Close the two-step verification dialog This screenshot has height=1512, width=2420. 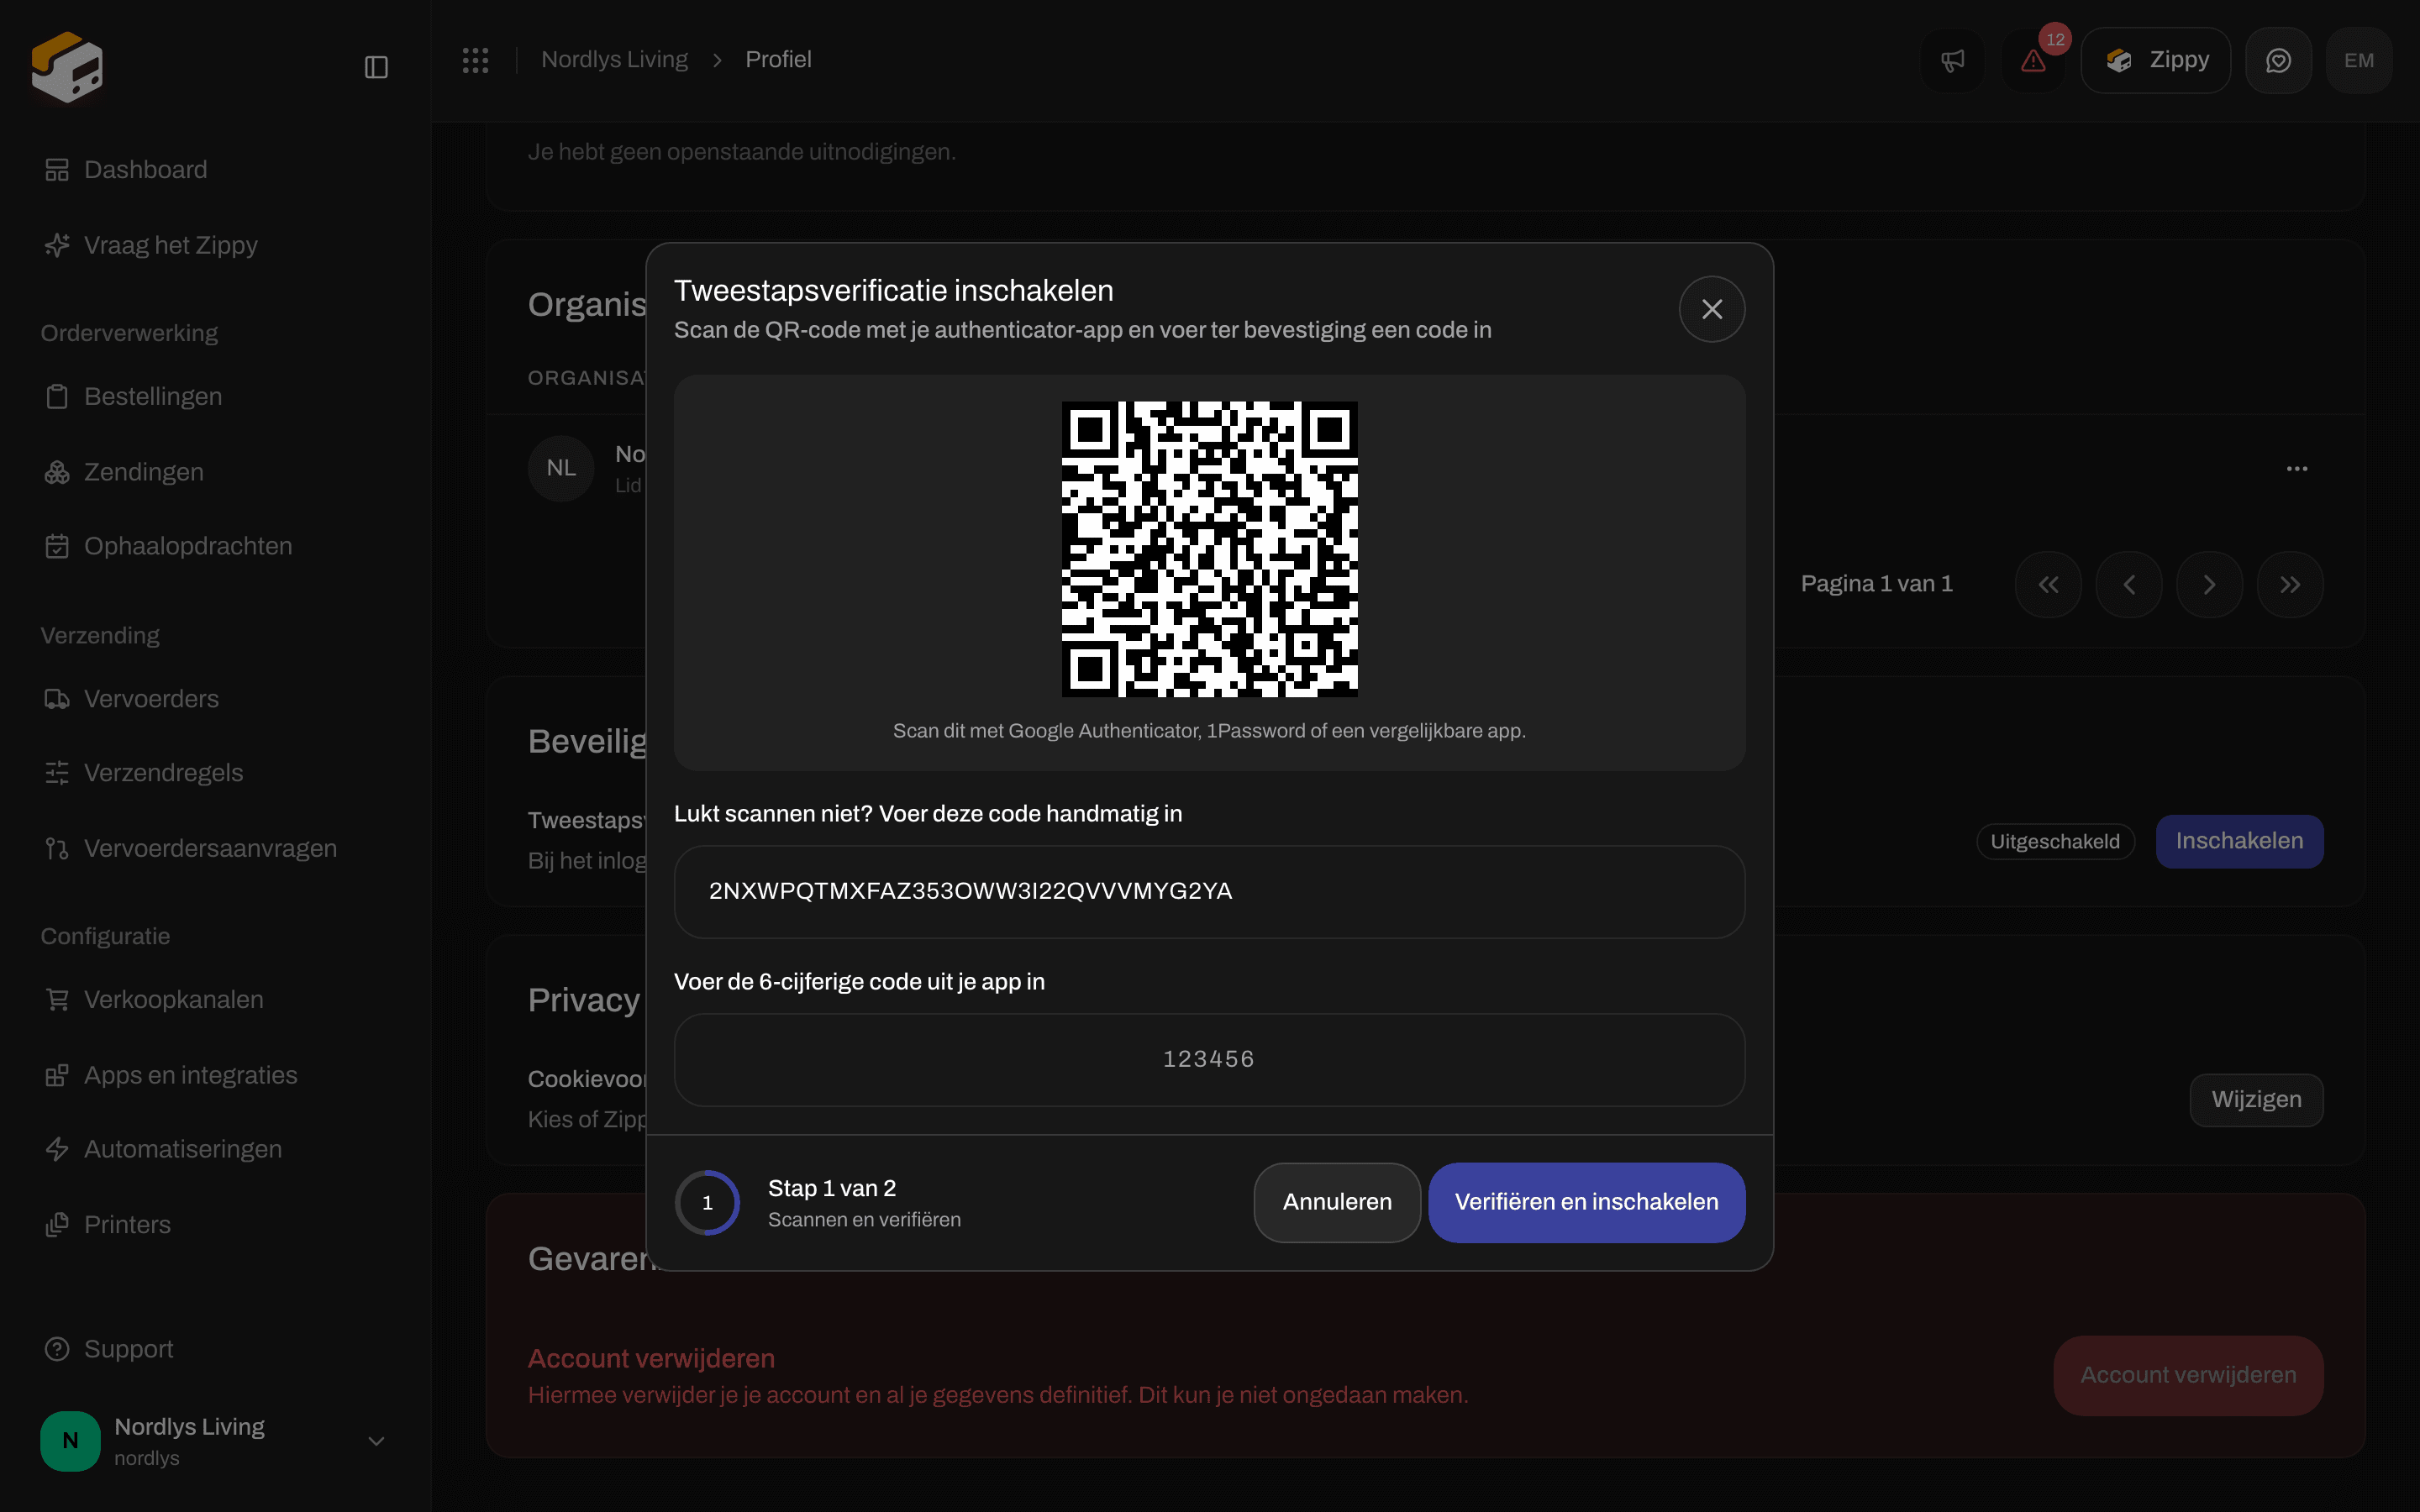pos(1711,309)
